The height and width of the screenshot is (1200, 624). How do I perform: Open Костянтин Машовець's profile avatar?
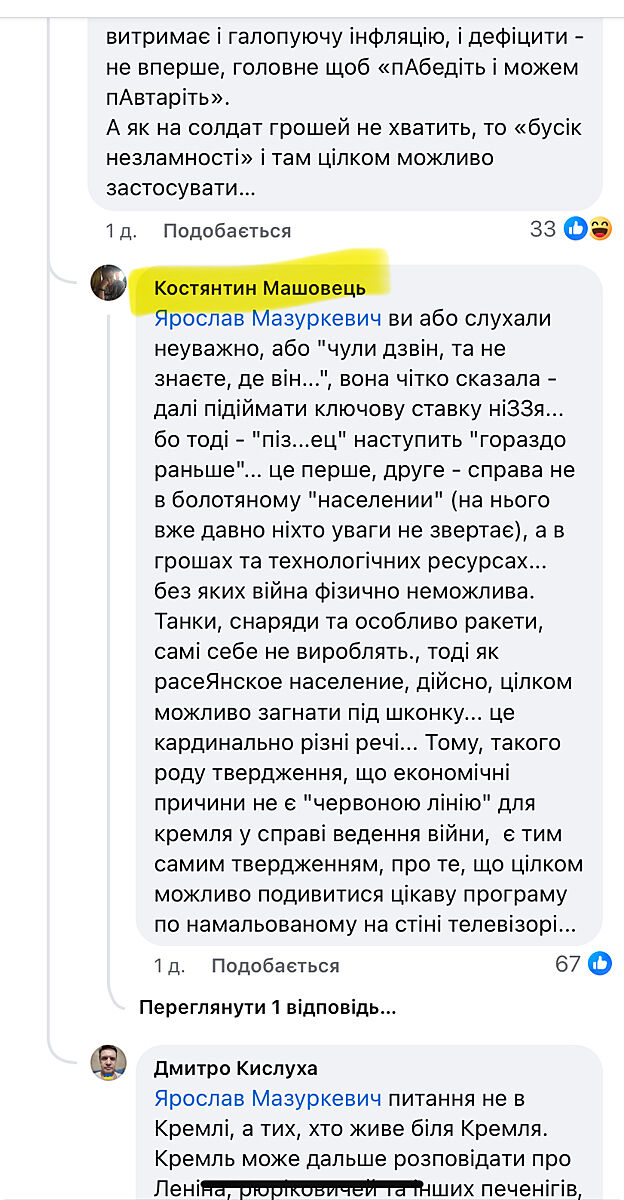[x=109, y=285]
